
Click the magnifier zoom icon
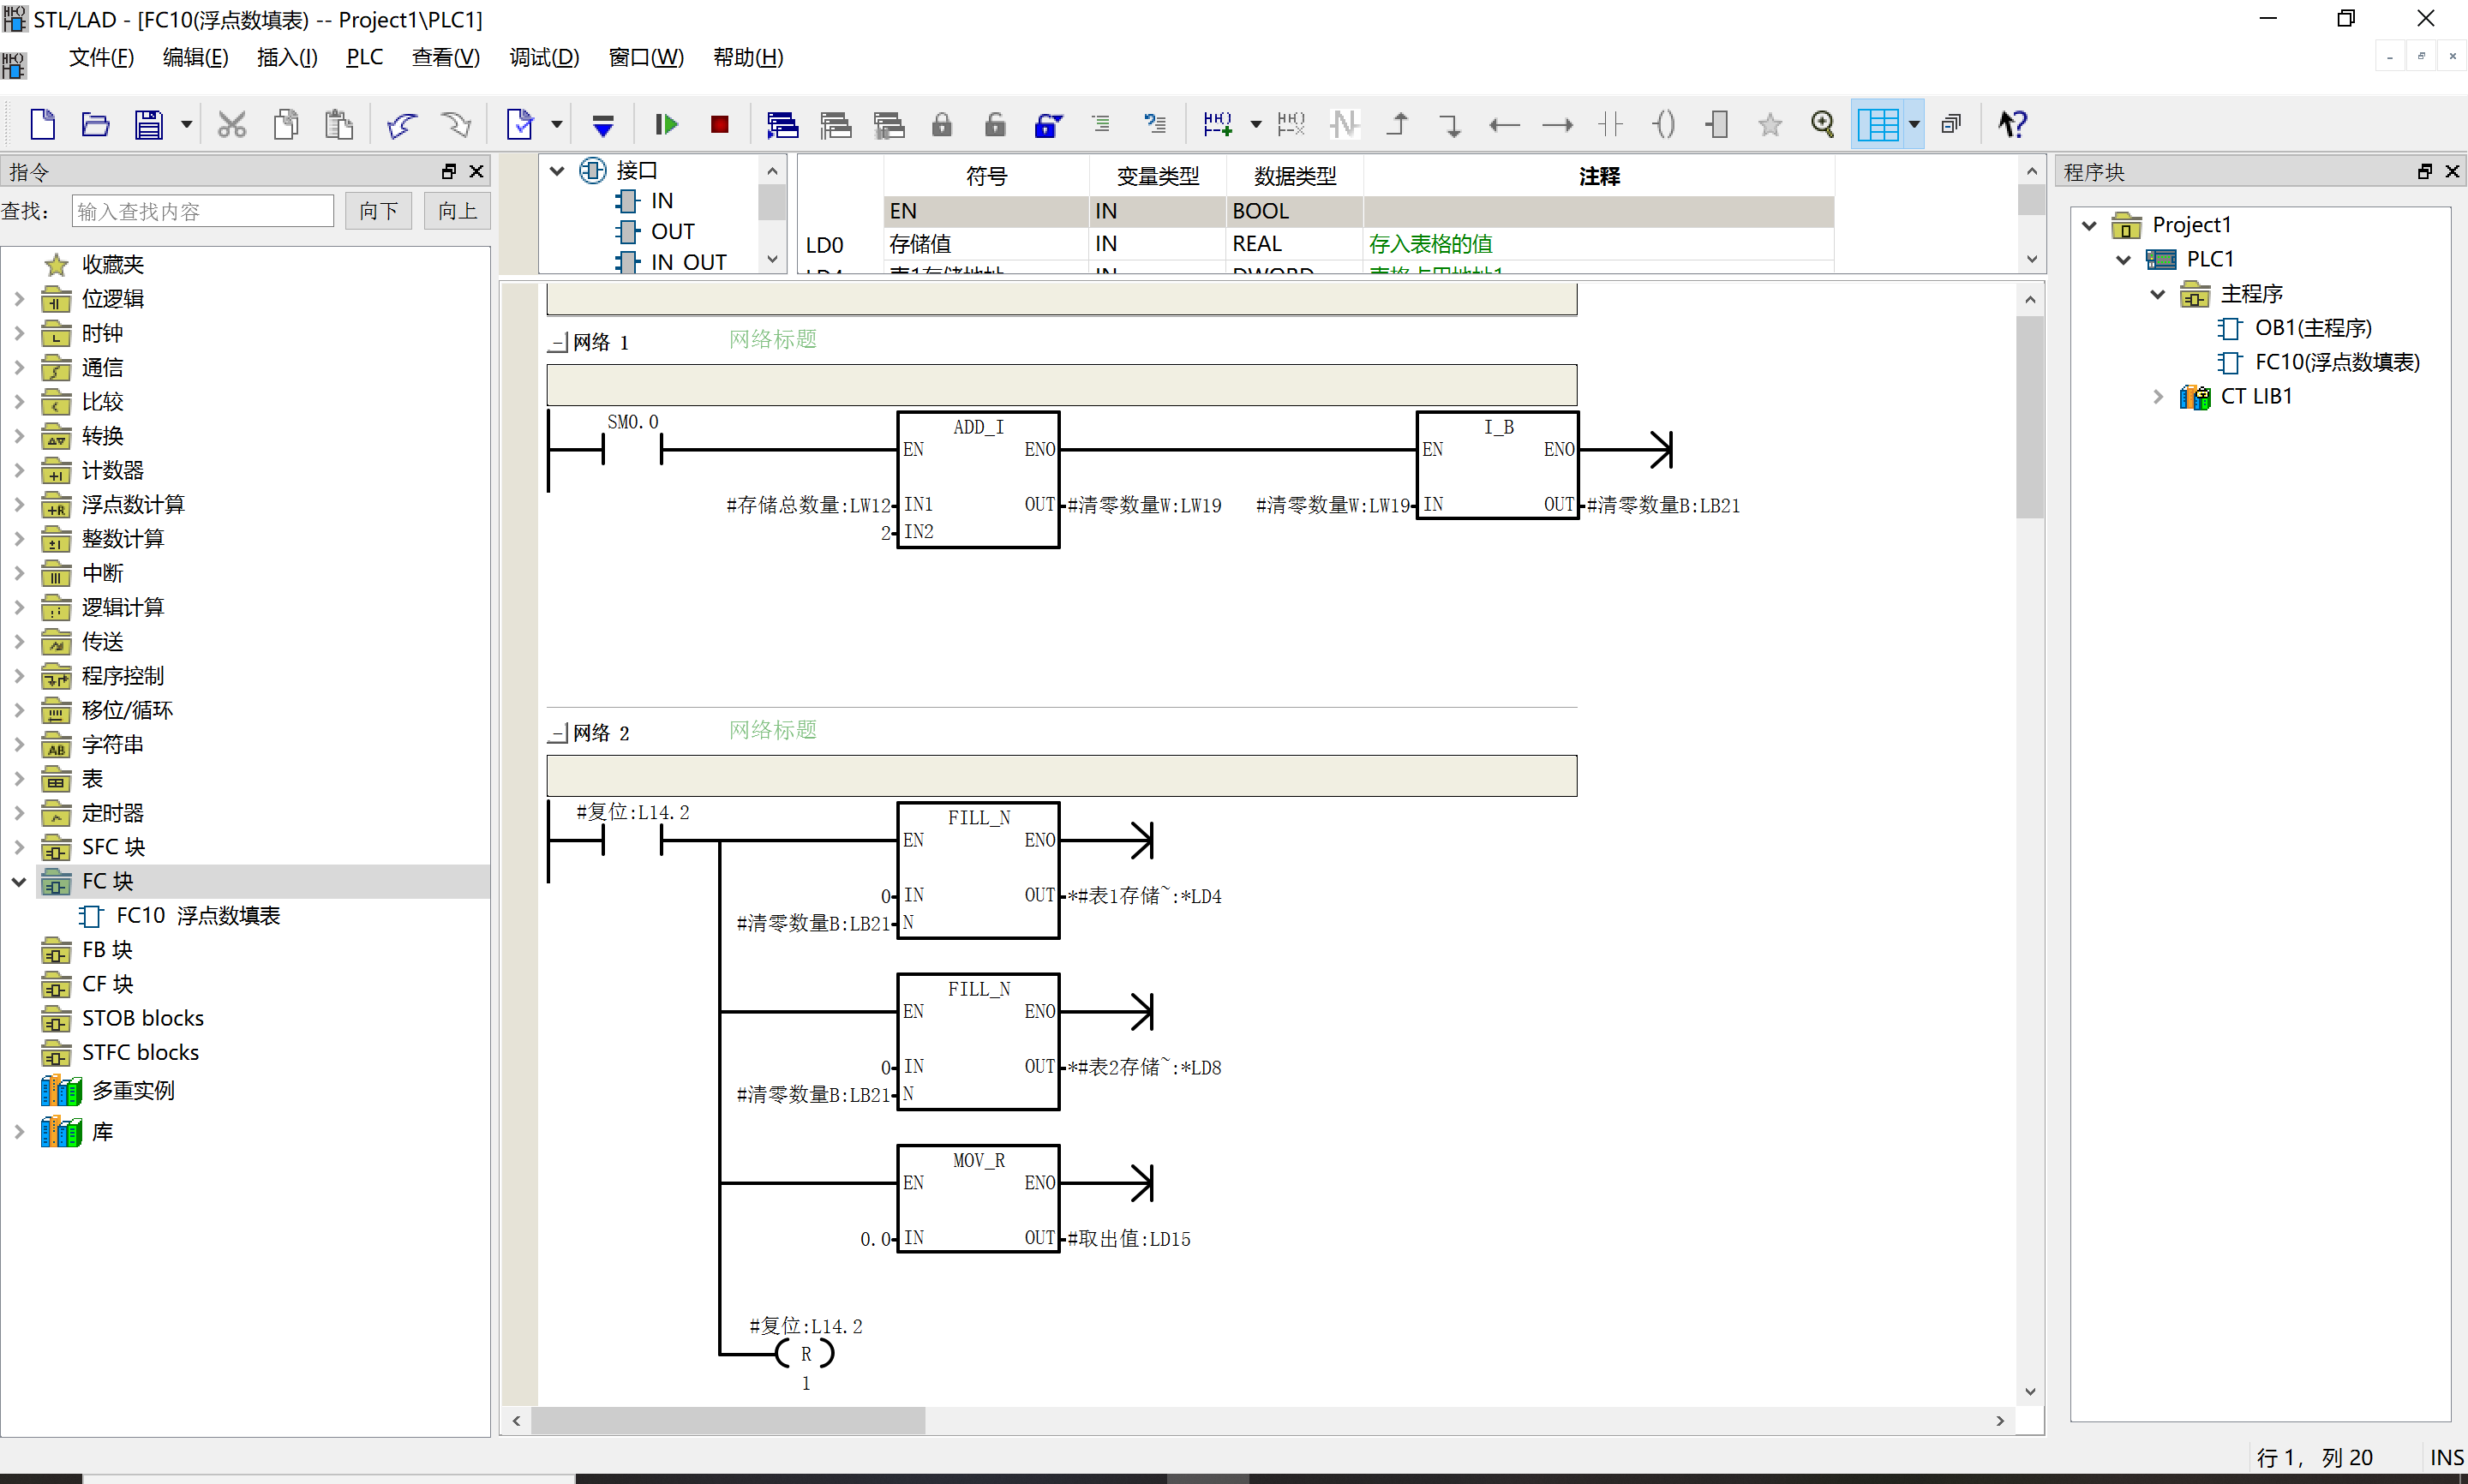pos(1823,124)
